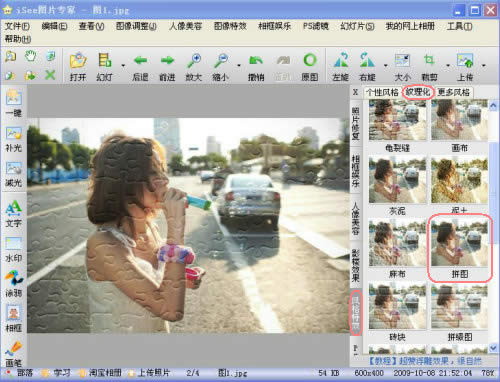The height and width of the screenshot is (382, 500).
Task: Open the 图像调整 menu
Action: point(136,26)
